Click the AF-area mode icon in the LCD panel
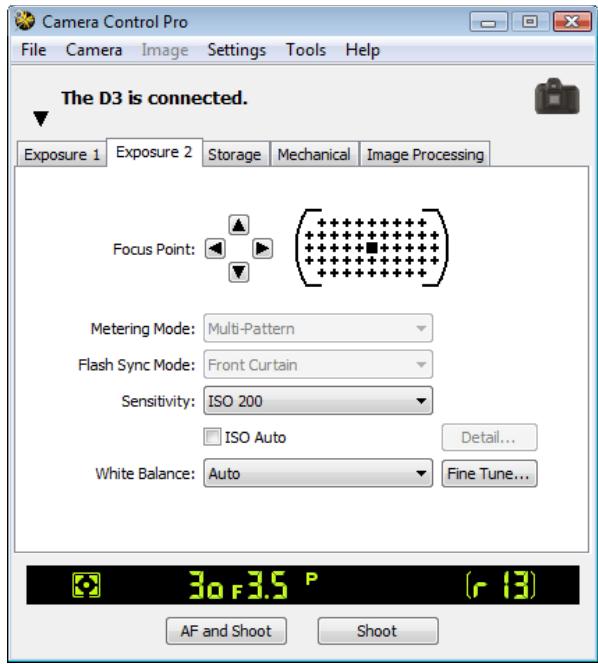Screen dimensions: 598x664 tap(86, 585)
